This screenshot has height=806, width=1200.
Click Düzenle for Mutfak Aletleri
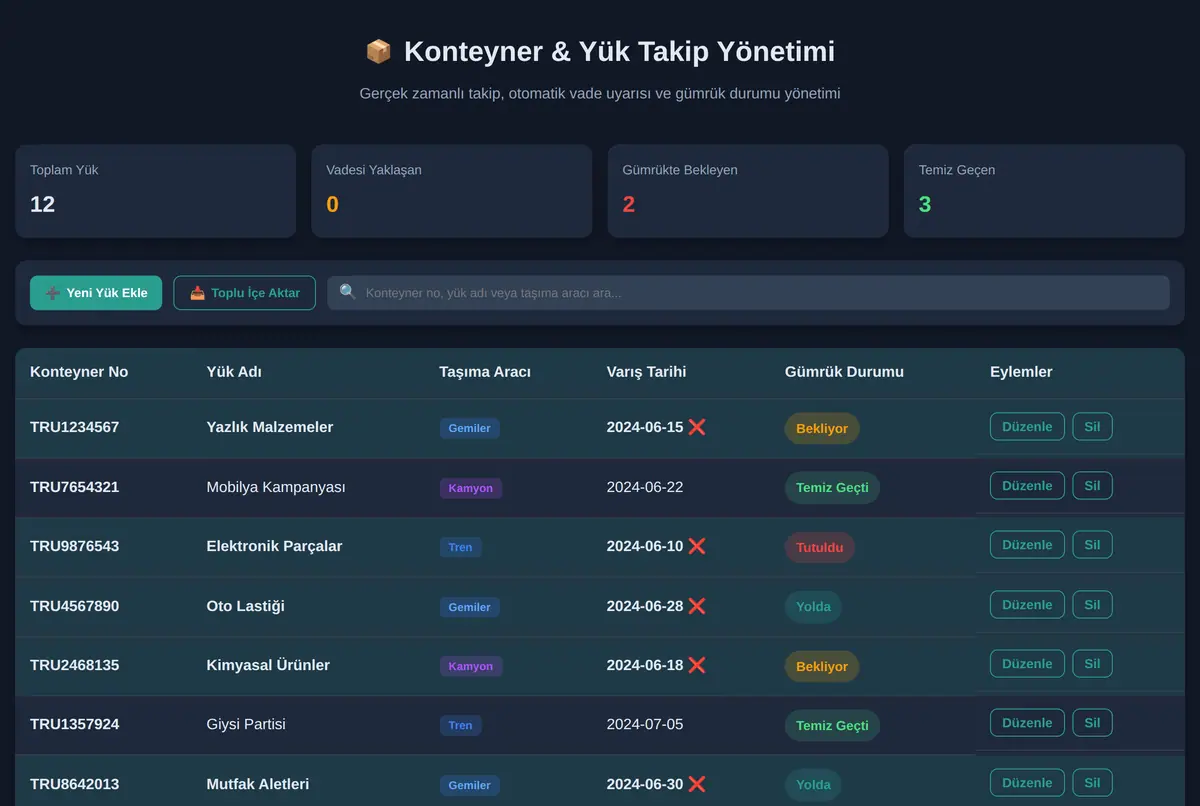coord(1027,783)
